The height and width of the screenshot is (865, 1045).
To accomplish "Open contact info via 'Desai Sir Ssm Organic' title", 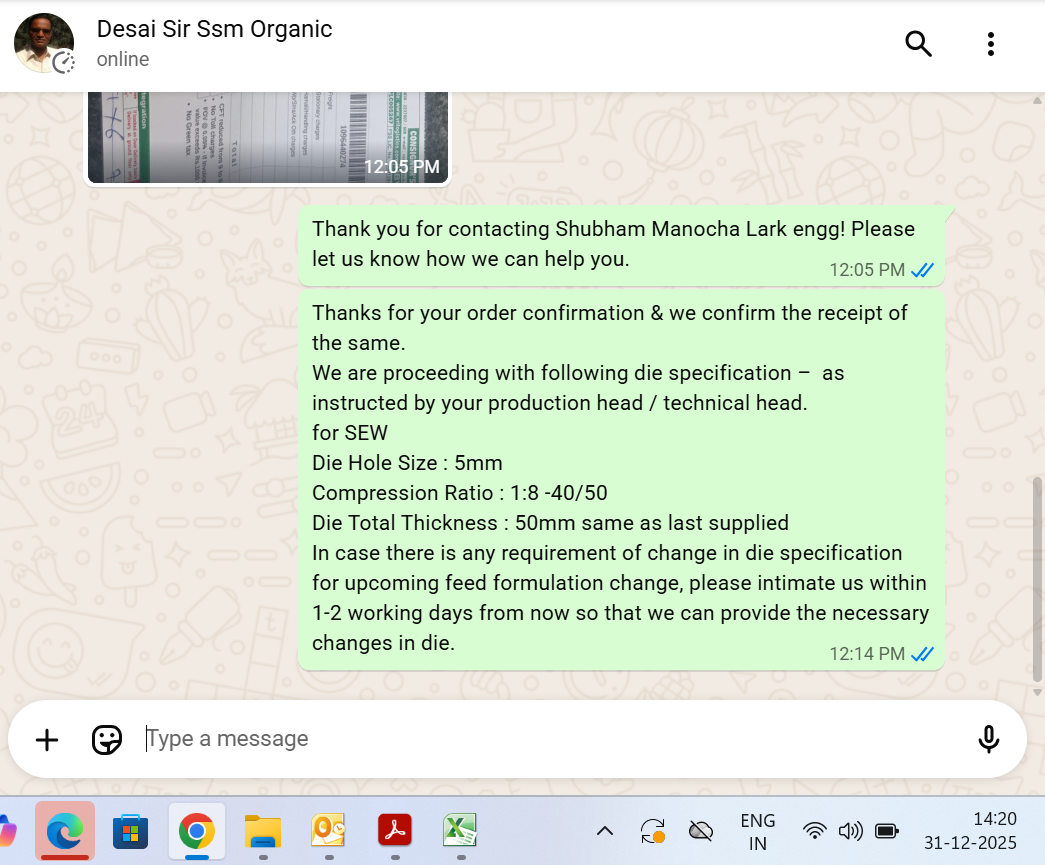I will 214,30.
